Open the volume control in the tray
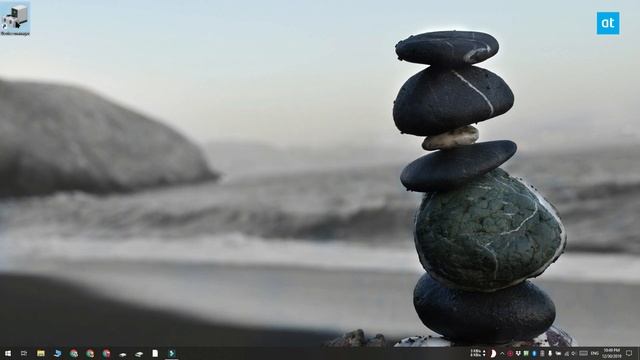 point(573,353)
